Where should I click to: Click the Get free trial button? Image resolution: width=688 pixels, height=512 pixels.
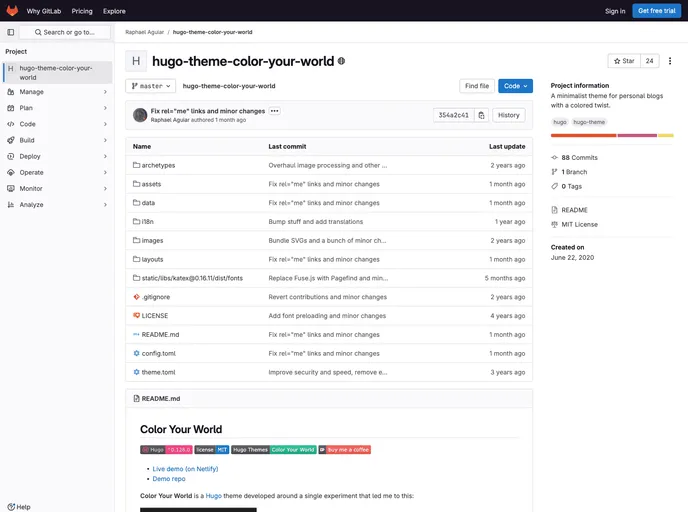pos(656,11)
